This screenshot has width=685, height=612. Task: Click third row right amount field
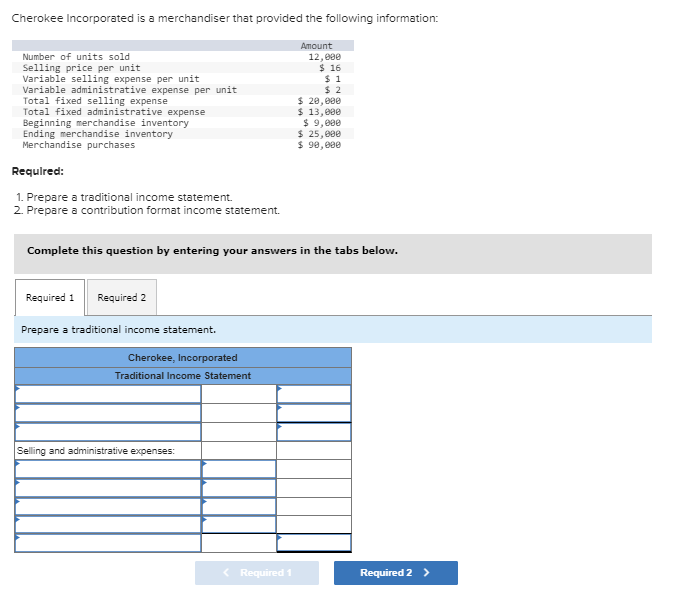[314, 432]
